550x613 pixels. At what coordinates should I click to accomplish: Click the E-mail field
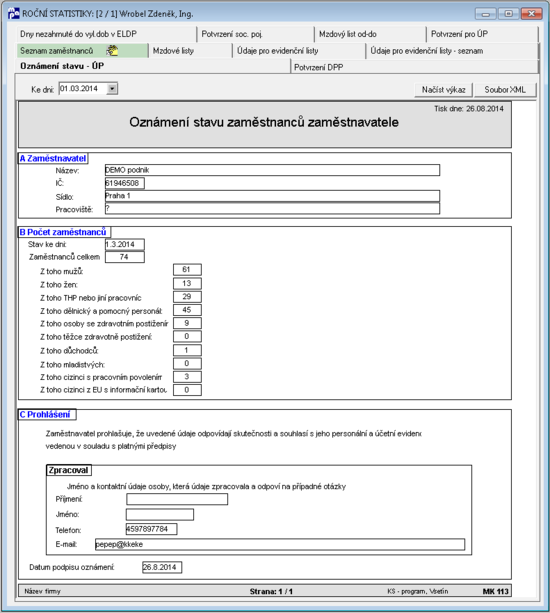280,544
